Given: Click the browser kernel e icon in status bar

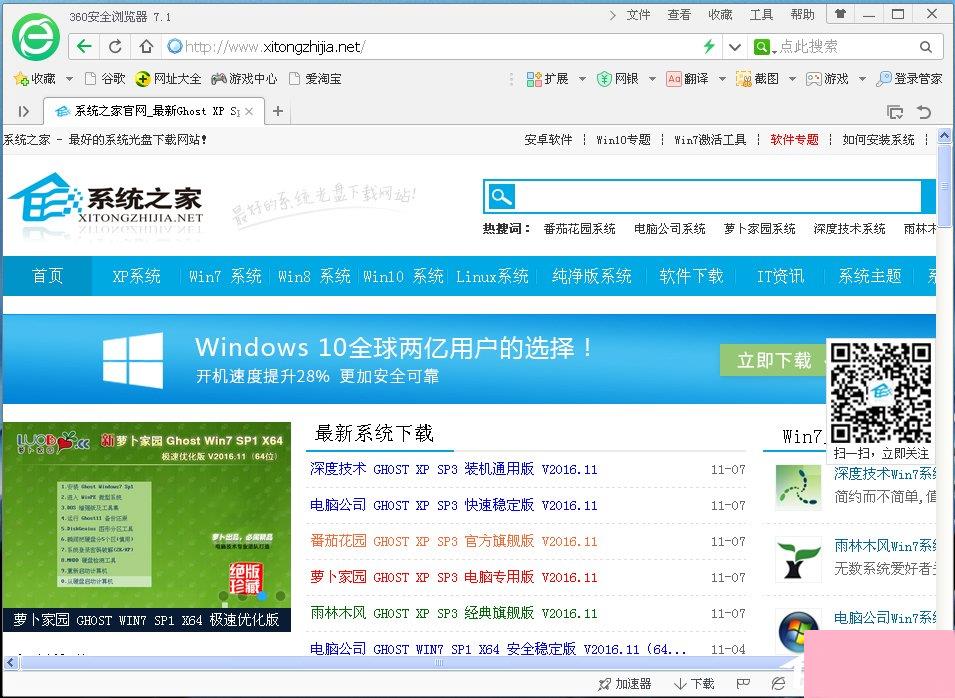Looking at the screenshot, I should [x=778, y=683].
